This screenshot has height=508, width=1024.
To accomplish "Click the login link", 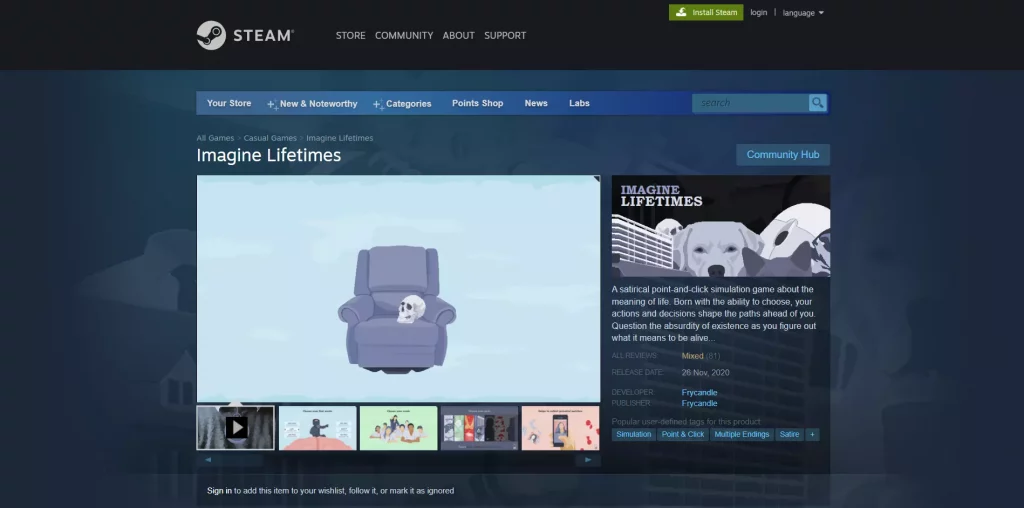I will tap(759, 12).
